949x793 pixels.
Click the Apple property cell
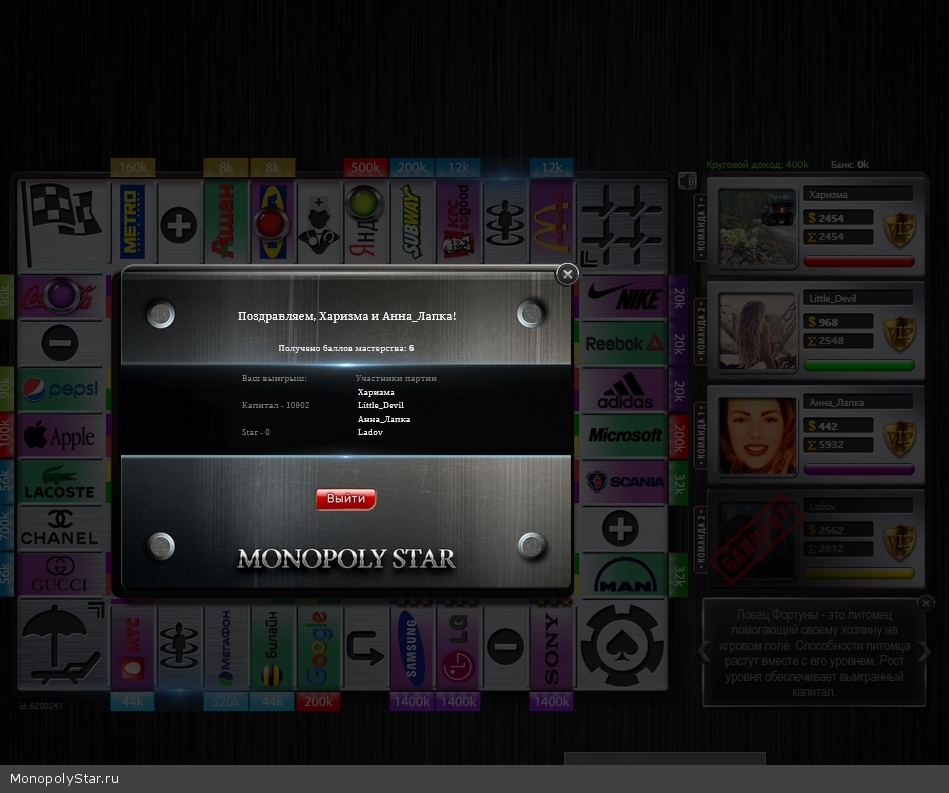[x=59, y=436]
